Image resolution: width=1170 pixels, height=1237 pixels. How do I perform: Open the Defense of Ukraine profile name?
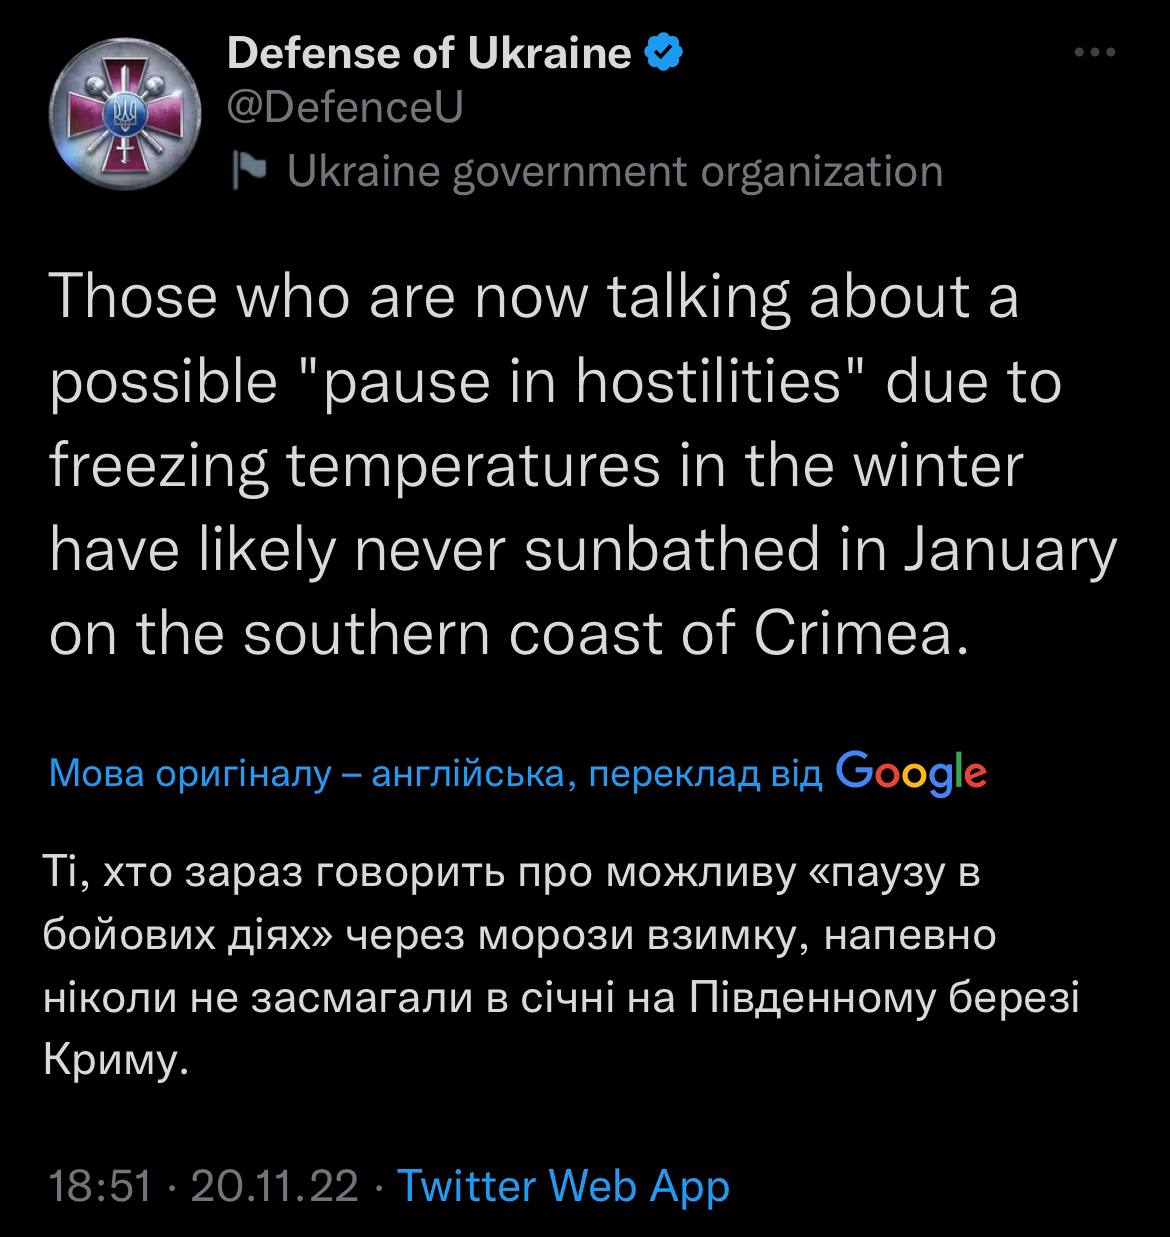pyautogui.click(x=430, y=53)
